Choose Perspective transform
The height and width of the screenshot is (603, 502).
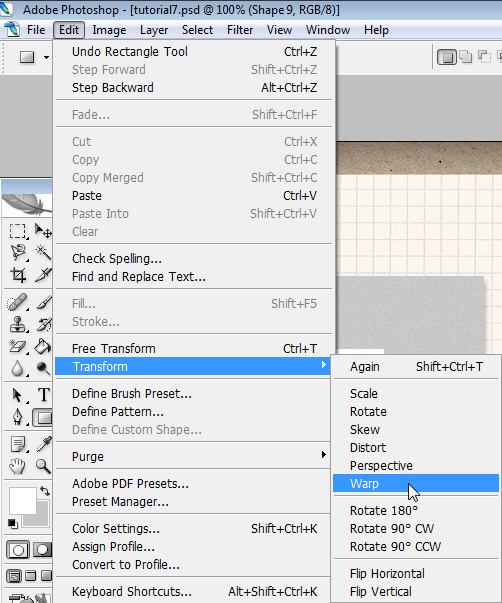coord(416,465)
